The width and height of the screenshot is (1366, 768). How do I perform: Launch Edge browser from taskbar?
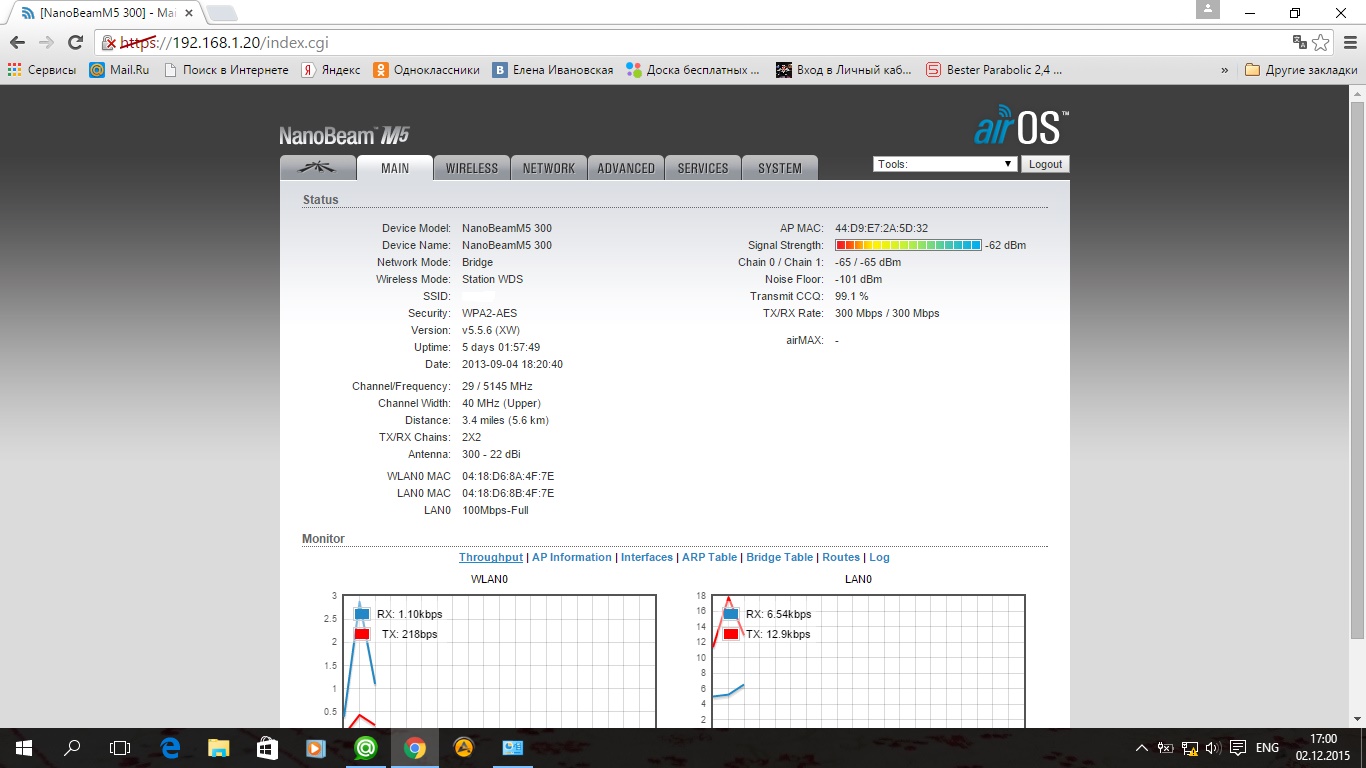170,747
